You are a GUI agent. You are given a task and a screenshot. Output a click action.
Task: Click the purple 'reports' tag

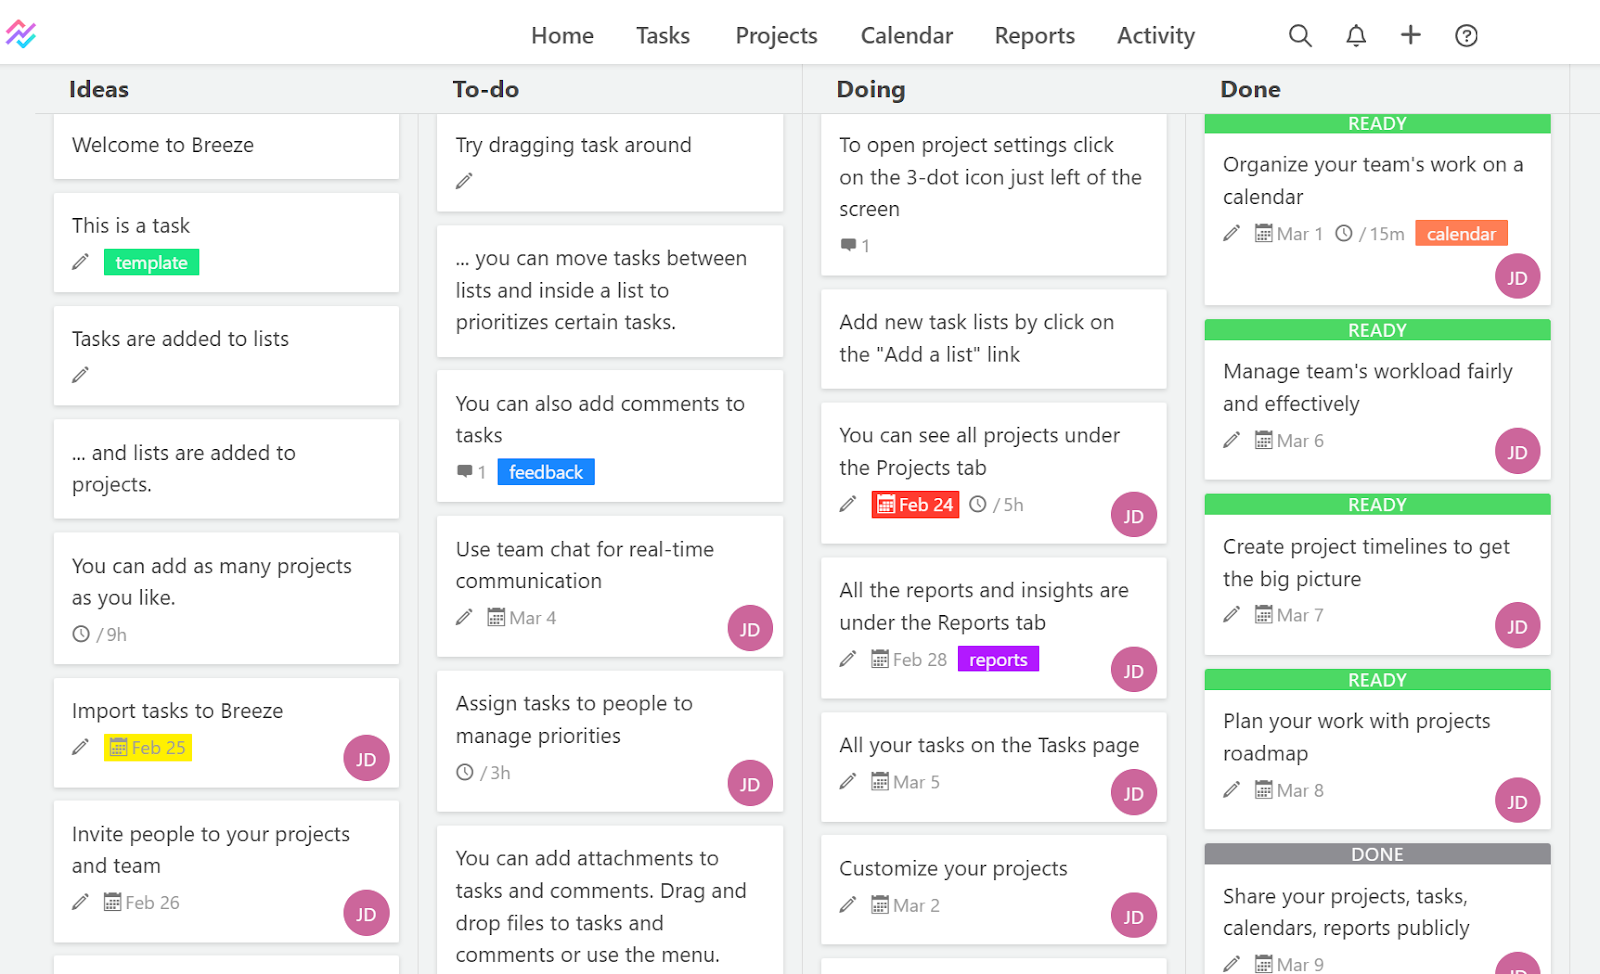click(x=998, y=660)
